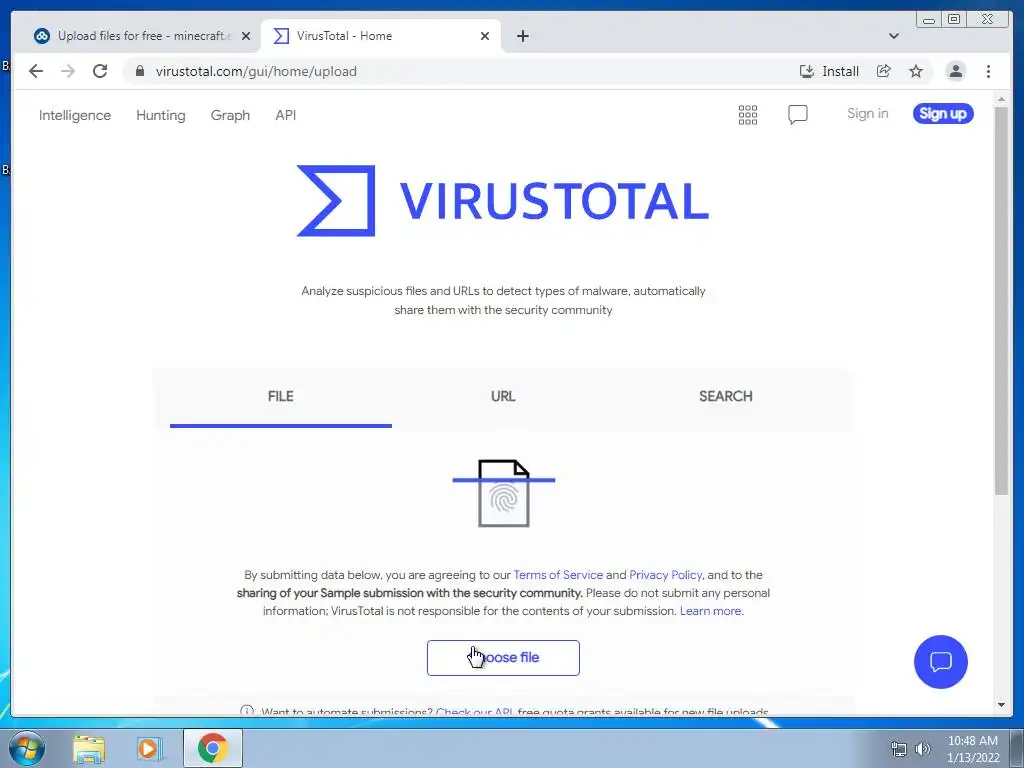Click the share page icon
The width and height of the screenshot is (1024, 768).
(884, 71)
